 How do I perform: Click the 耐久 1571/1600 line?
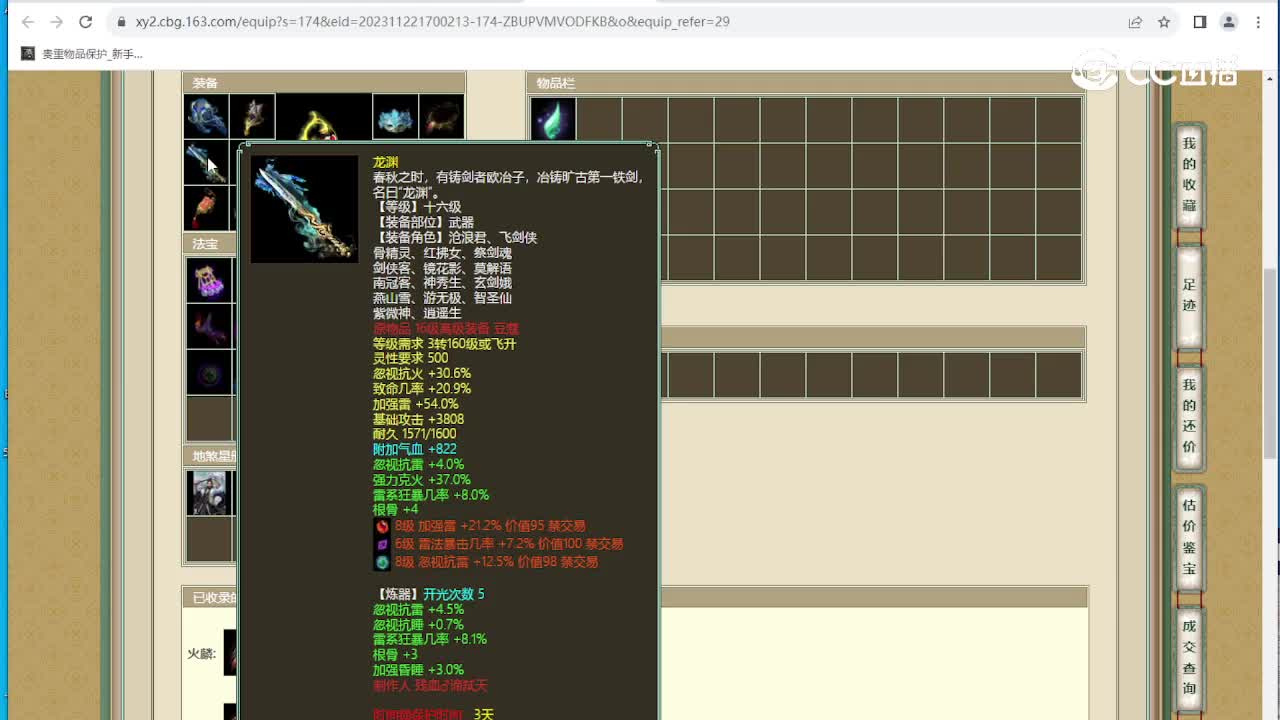coord(414,434)
